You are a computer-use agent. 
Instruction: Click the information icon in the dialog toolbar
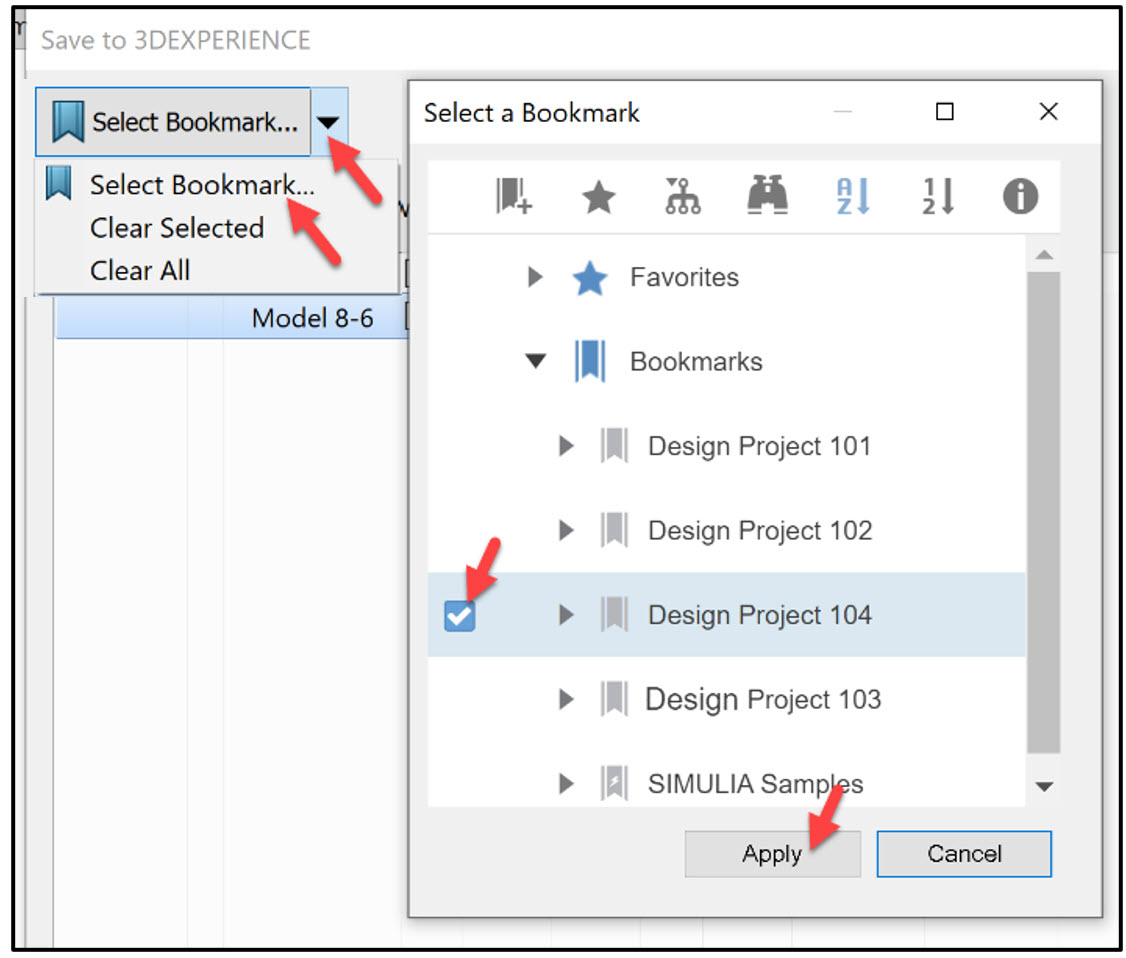point(1021,197)
